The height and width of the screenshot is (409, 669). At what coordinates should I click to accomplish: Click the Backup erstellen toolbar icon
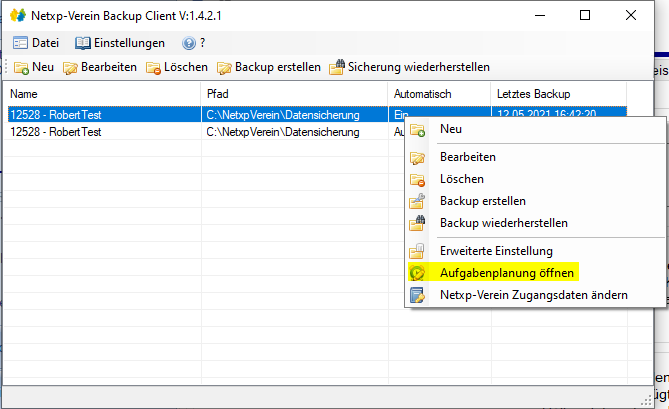224,68
